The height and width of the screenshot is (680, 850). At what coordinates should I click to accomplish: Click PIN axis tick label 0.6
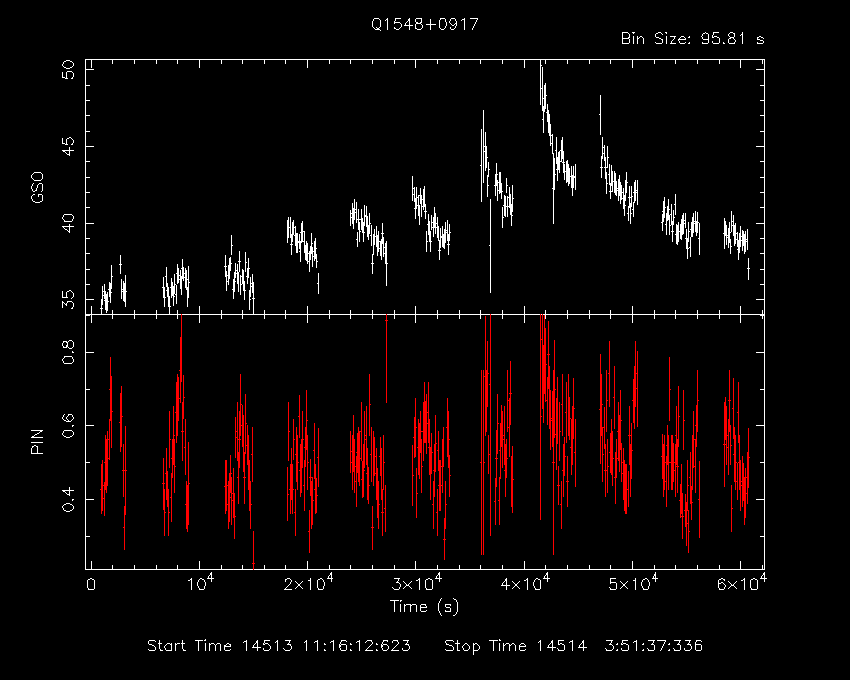[x=69, y=426]
